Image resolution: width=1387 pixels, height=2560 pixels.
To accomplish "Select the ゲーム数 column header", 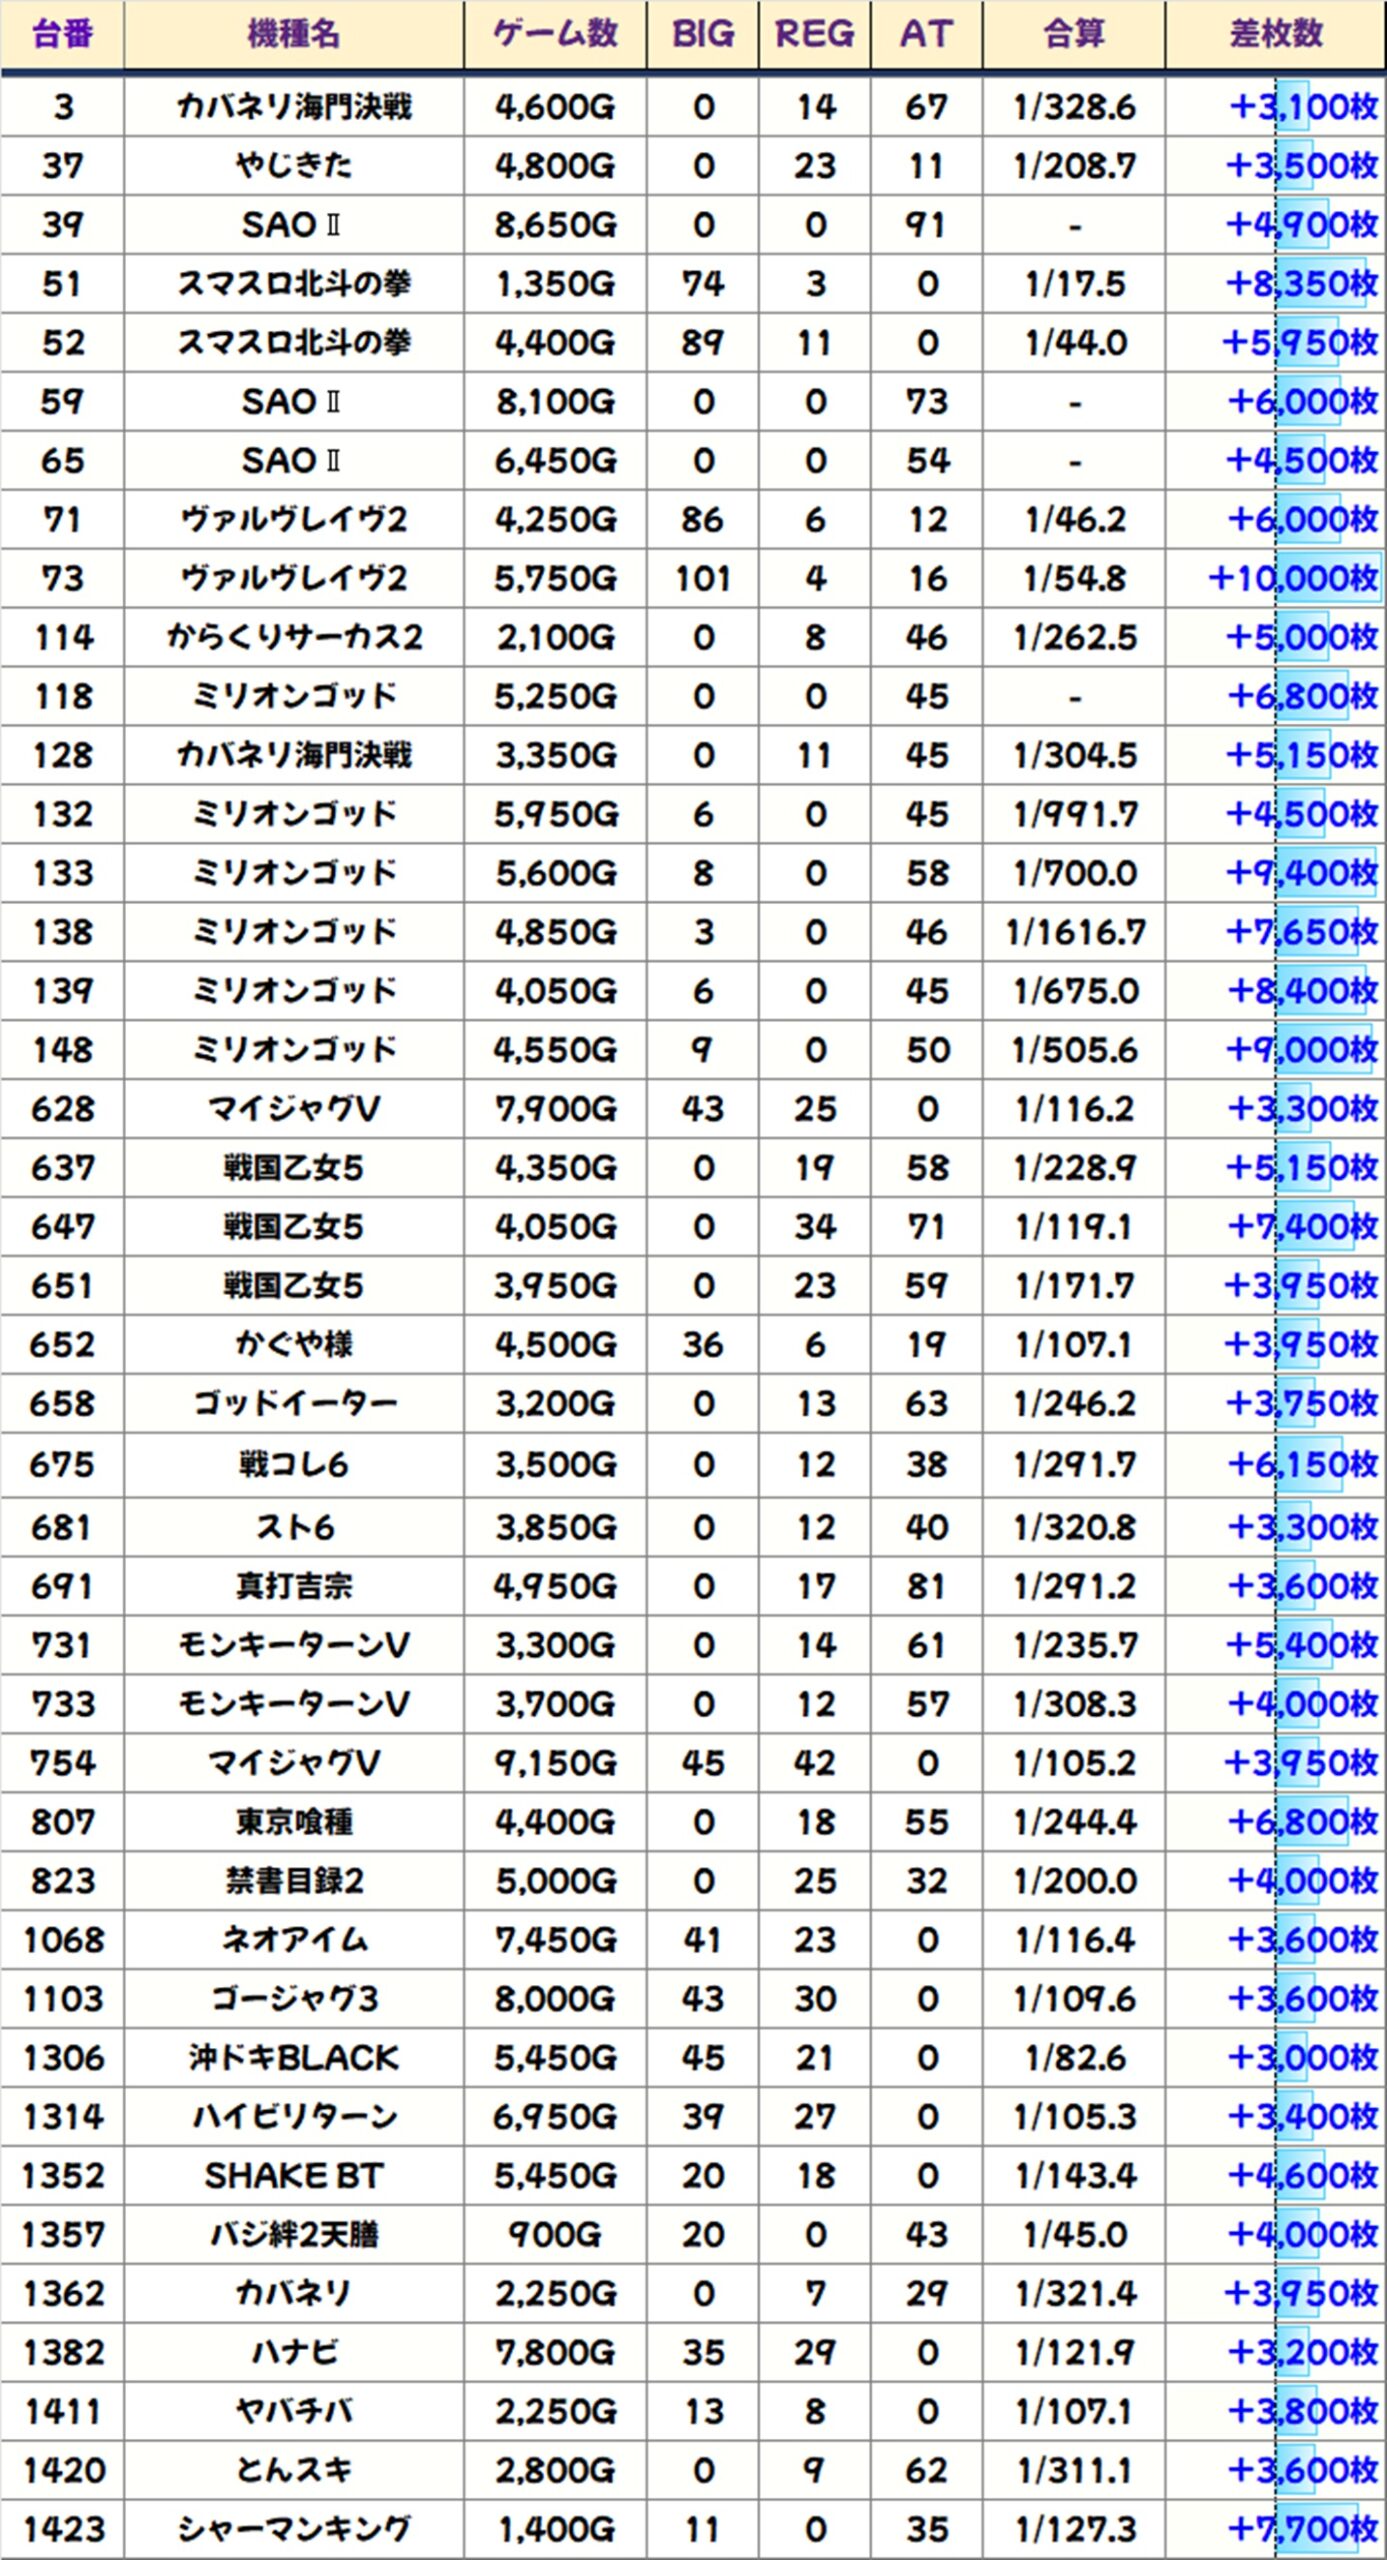I will point(555,35).
